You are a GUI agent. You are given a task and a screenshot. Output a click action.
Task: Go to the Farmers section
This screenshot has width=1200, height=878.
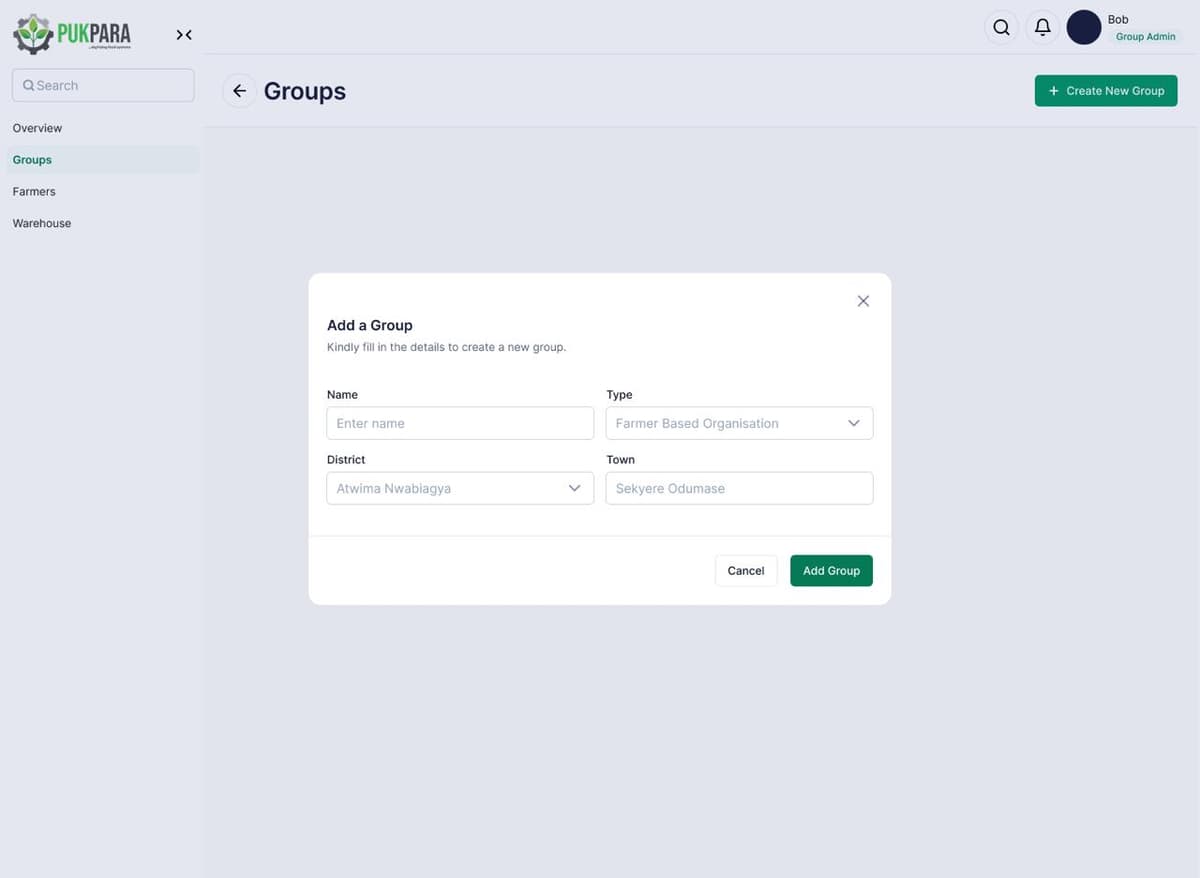point(34,191)
